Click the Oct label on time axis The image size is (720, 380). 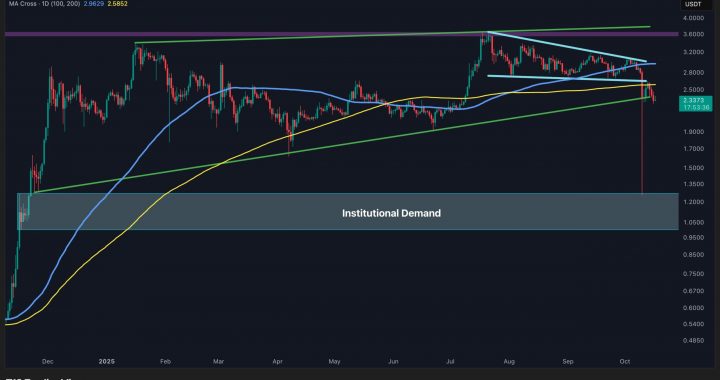pos(624,362)
